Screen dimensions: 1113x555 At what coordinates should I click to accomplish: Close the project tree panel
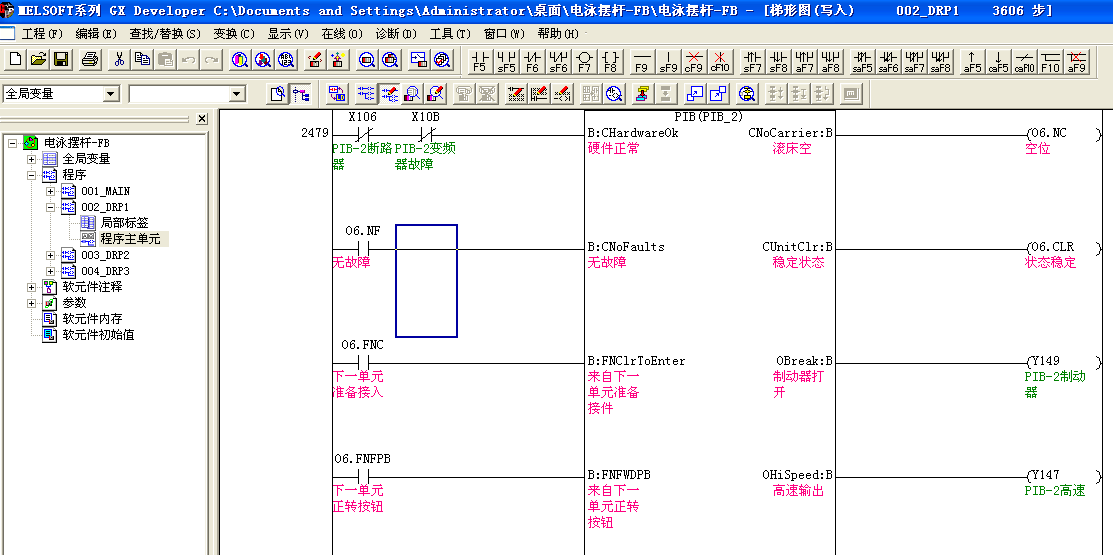[201, 119]
